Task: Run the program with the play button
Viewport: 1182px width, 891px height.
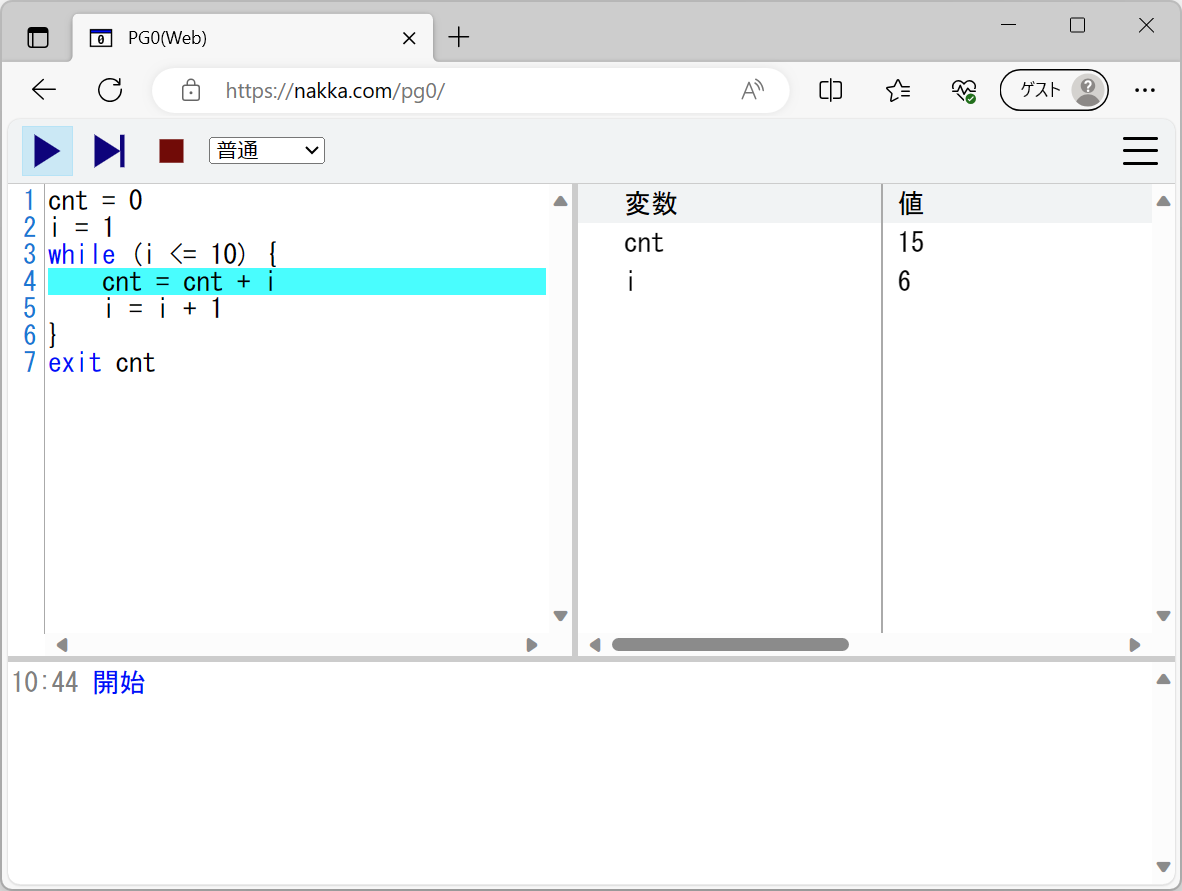Action: [47, 151]
